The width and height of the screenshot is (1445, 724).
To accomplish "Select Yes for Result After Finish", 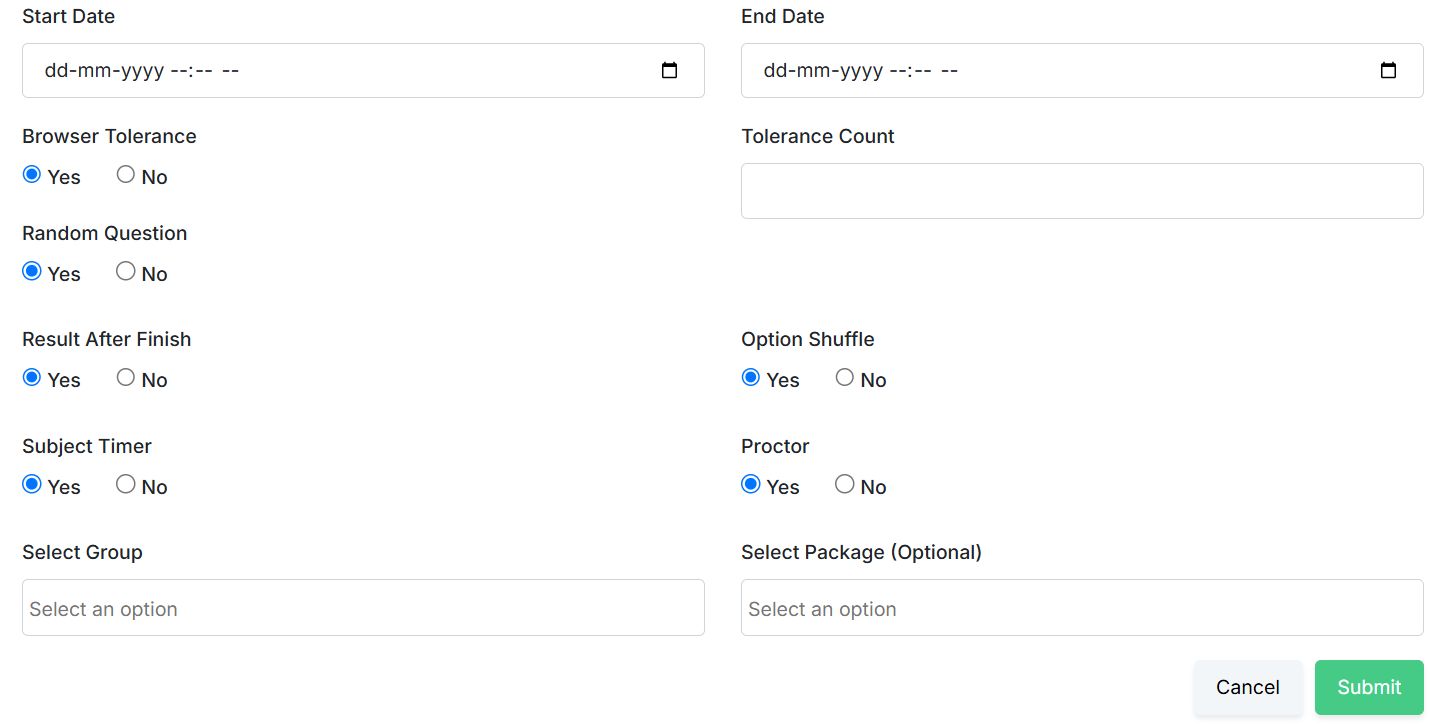I will (x=32, y=378).
